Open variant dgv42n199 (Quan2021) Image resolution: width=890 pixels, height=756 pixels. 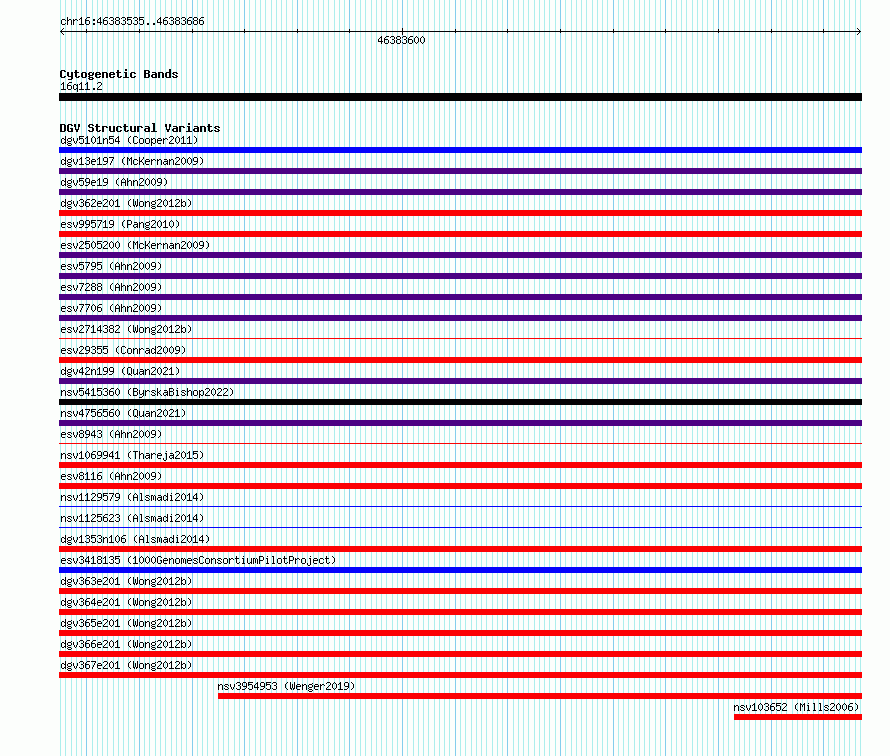(x=120, y=371)
